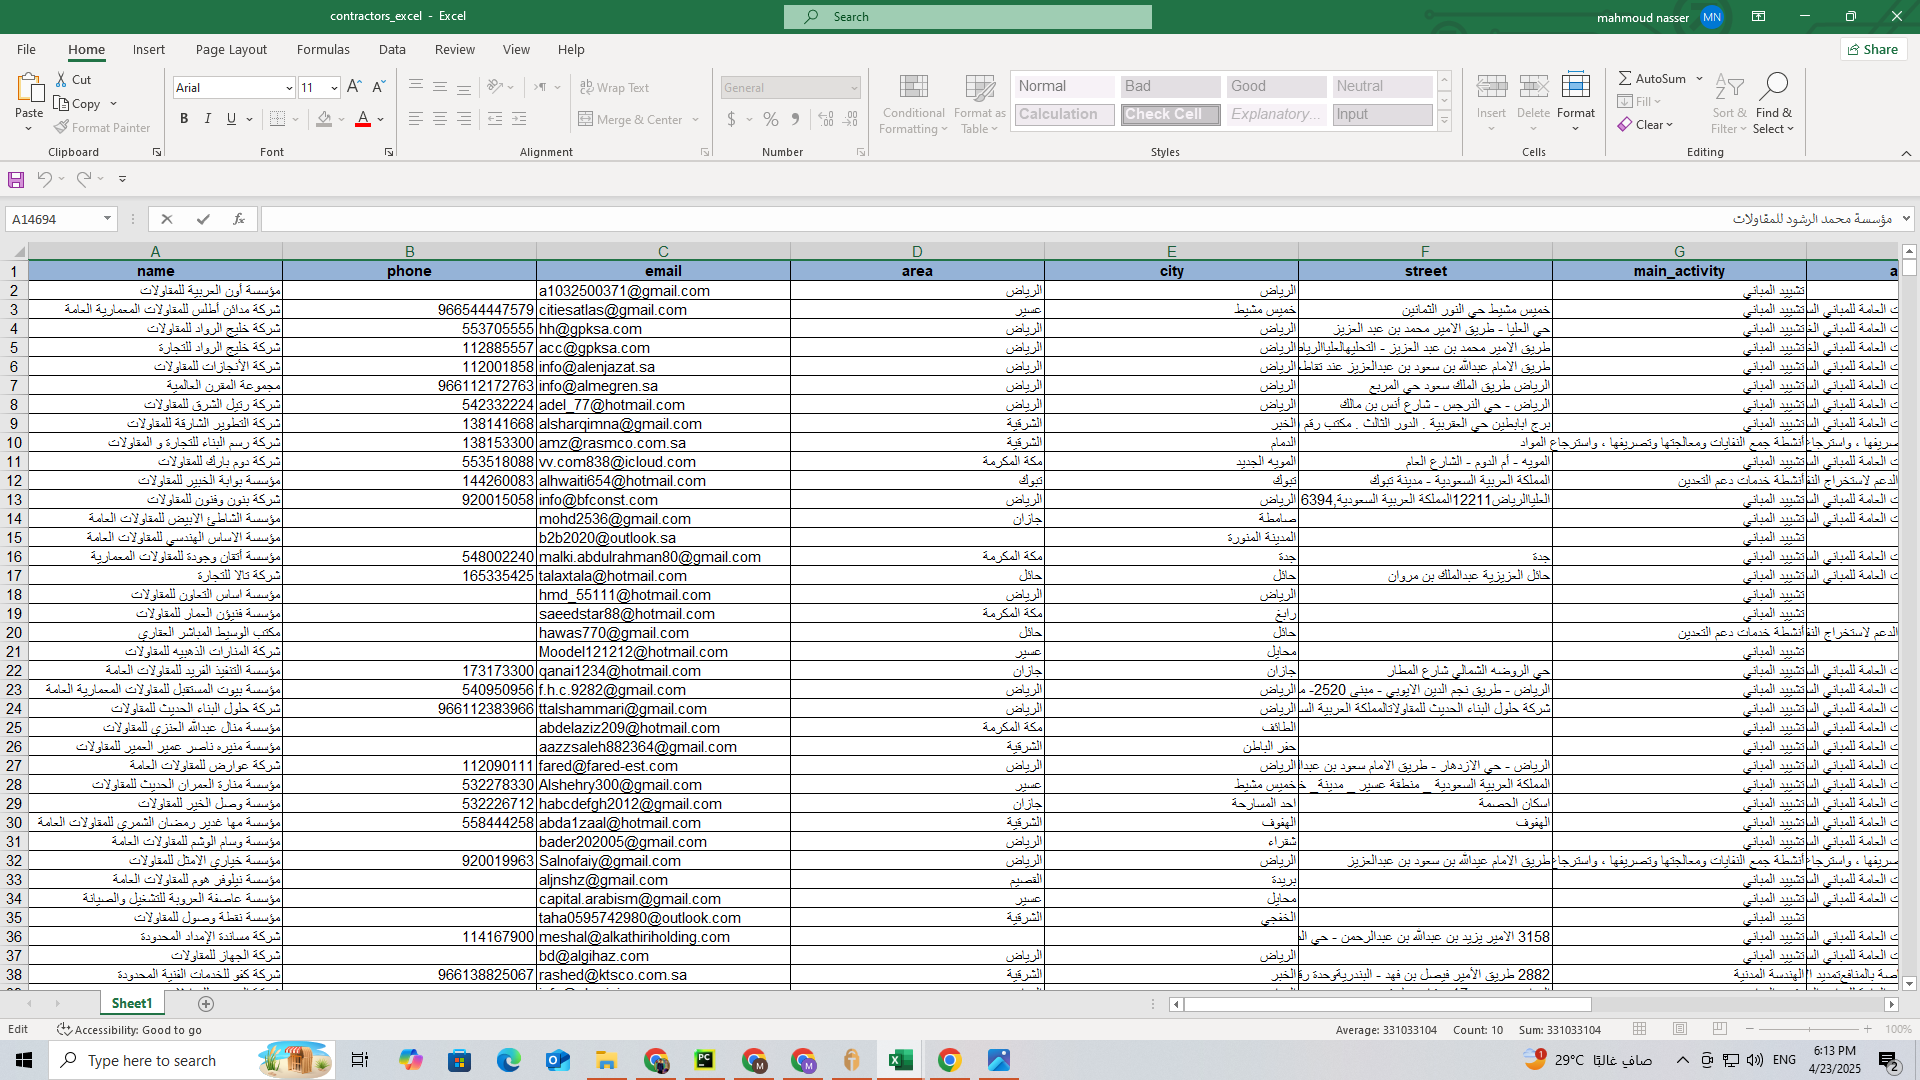
Task: Click the Excel icon in Windows taskbar
Action: (x=900, y=1060)
